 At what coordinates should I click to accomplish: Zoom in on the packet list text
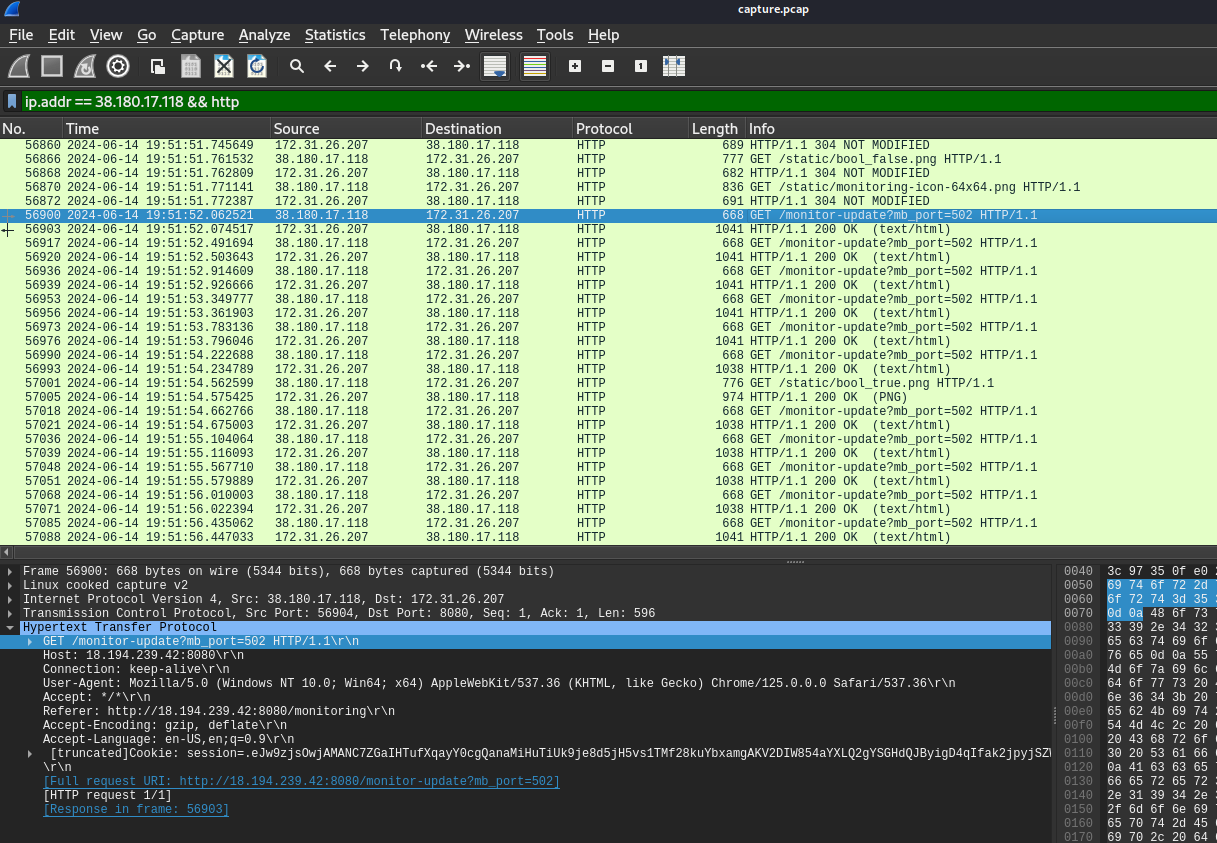tap(575, 66)
